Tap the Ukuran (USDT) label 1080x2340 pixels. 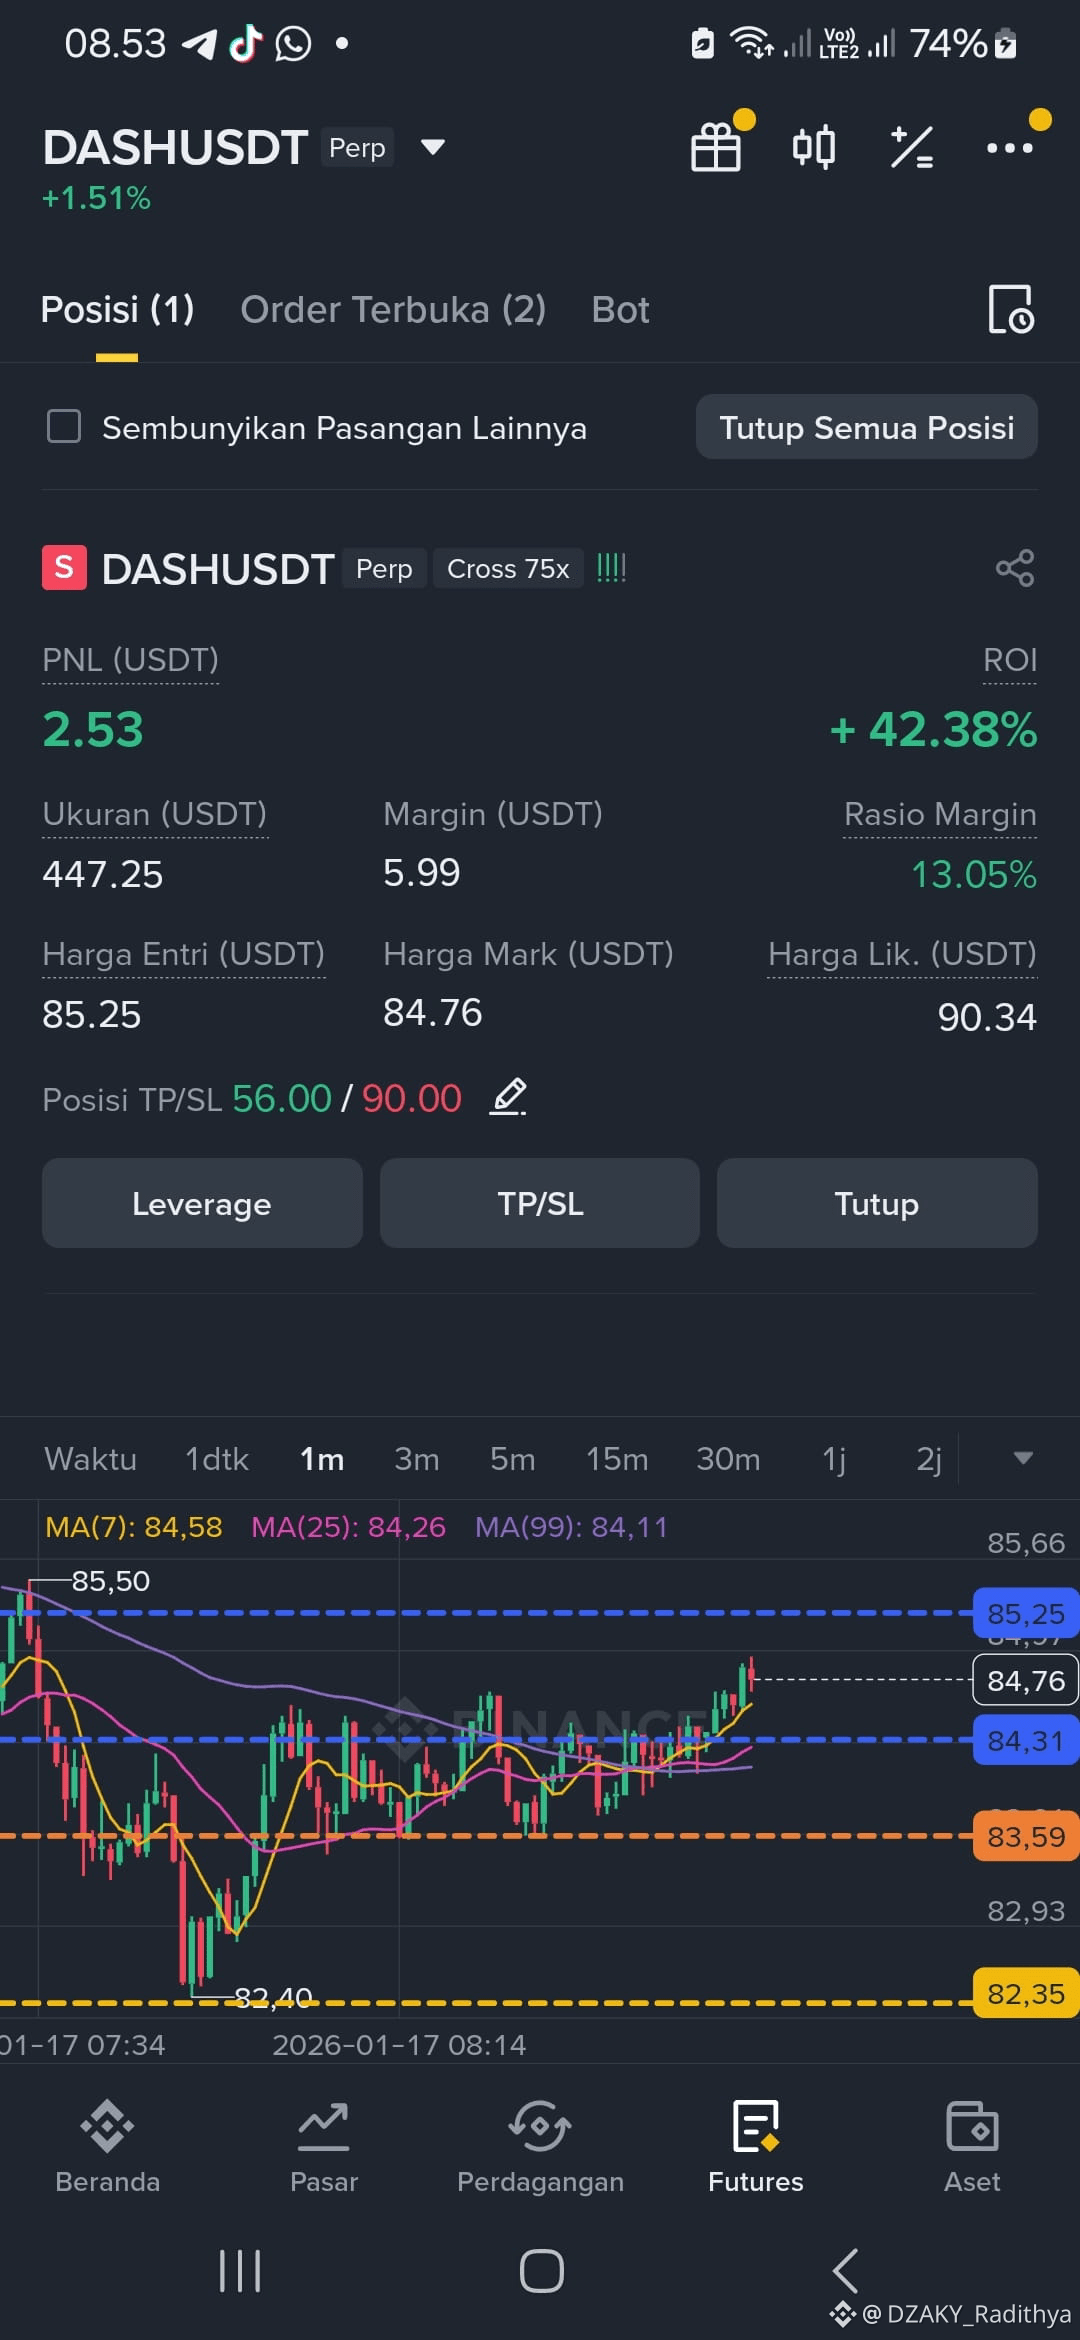coord(155,814)
